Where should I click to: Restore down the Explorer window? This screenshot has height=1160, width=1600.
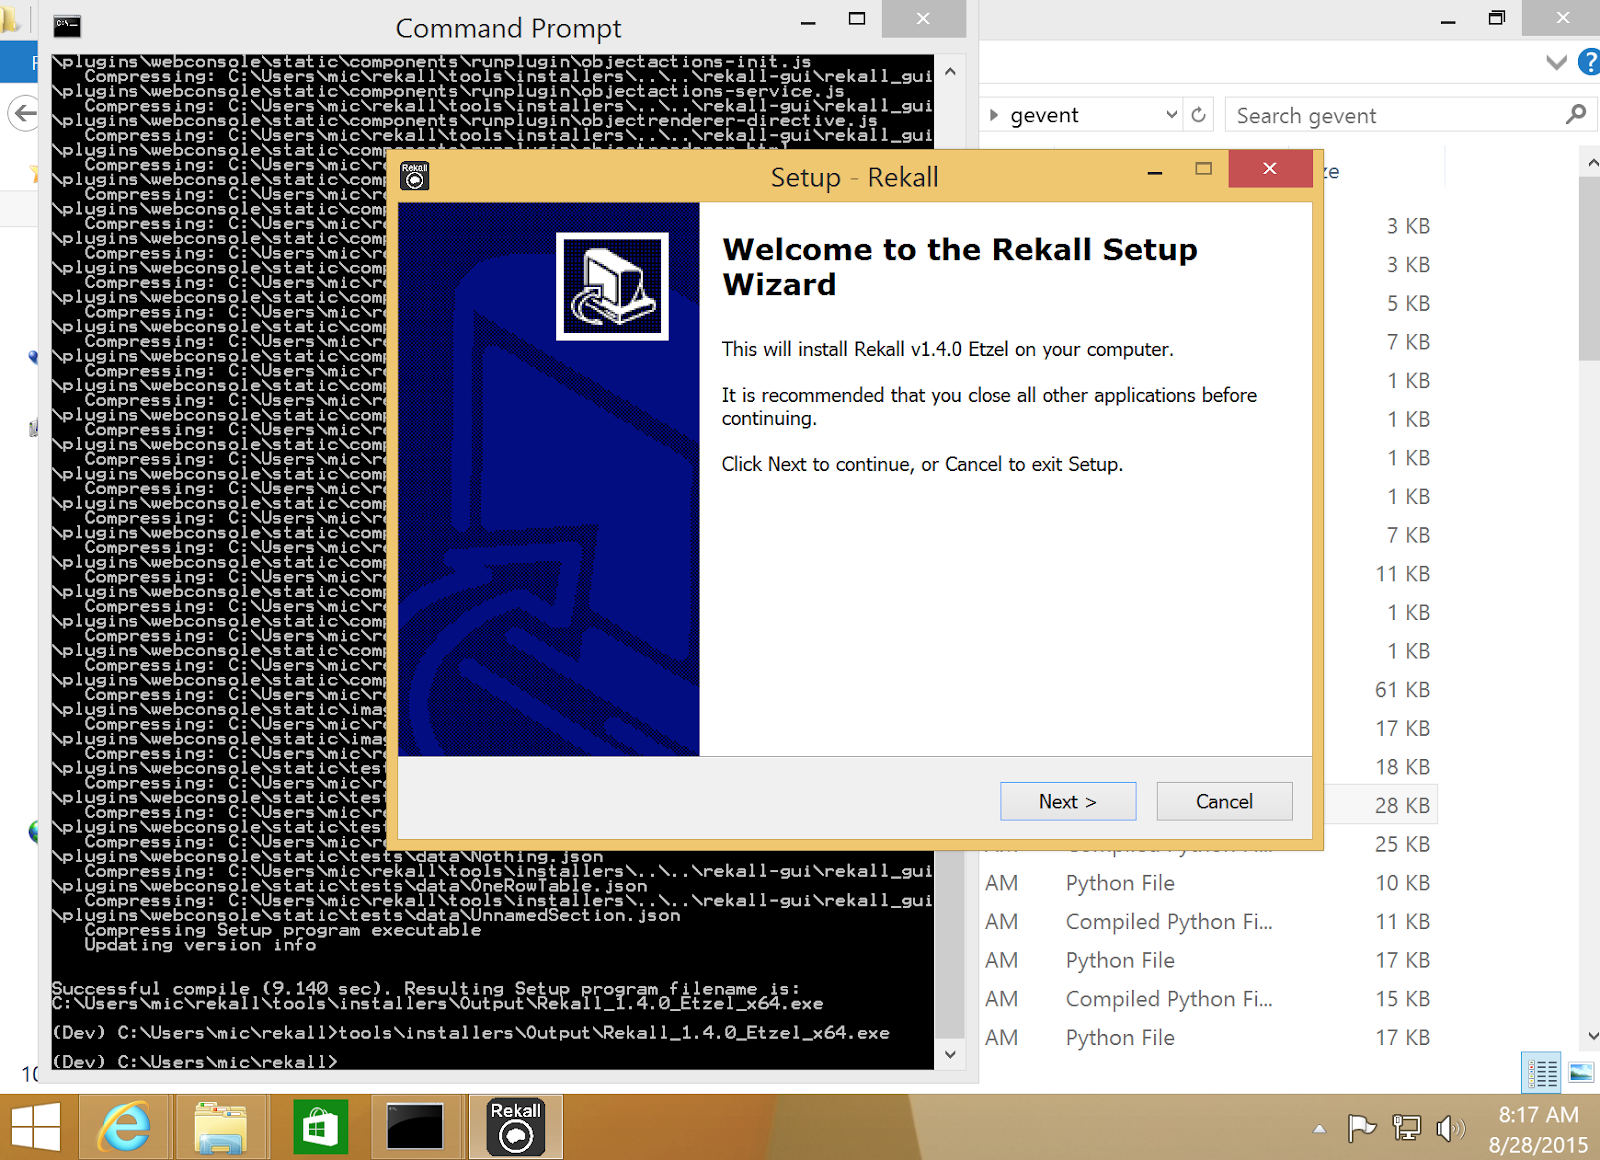1497,18
